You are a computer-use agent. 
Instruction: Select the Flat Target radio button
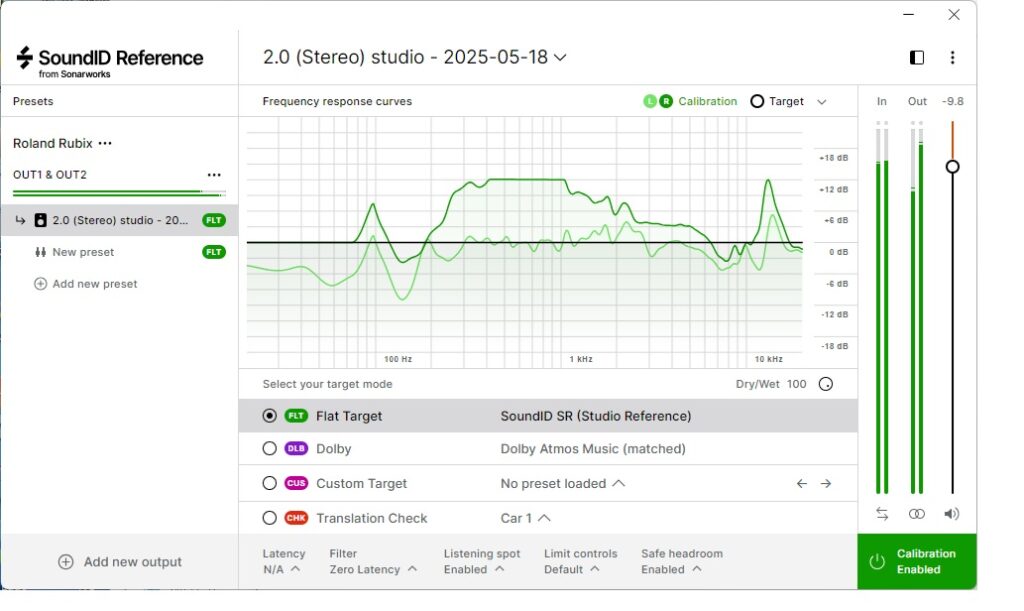click(269, 416)
